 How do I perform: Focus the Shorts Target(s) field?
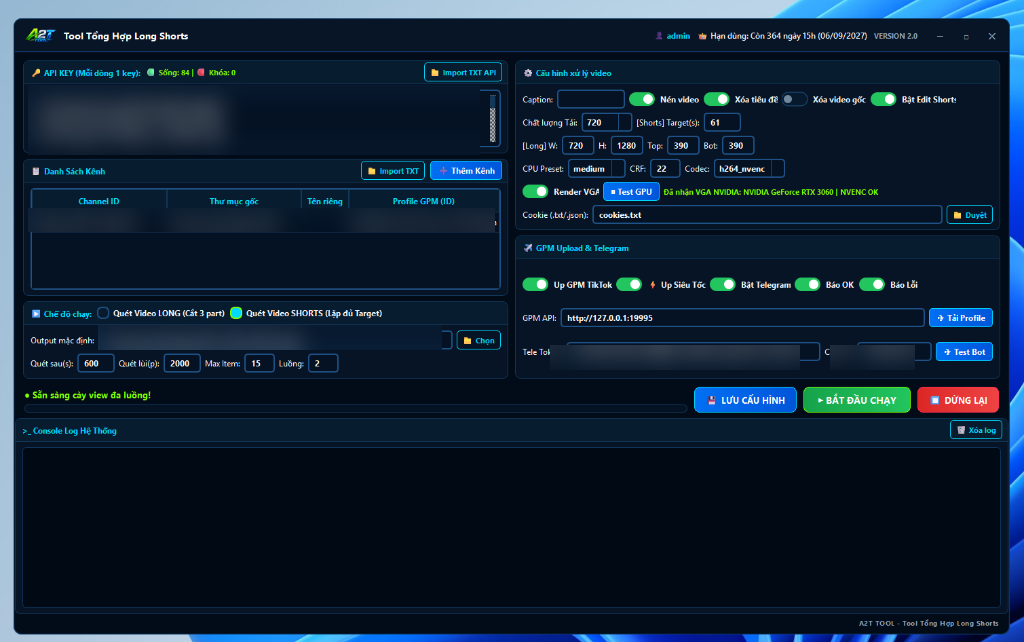(x=722, y=122)
